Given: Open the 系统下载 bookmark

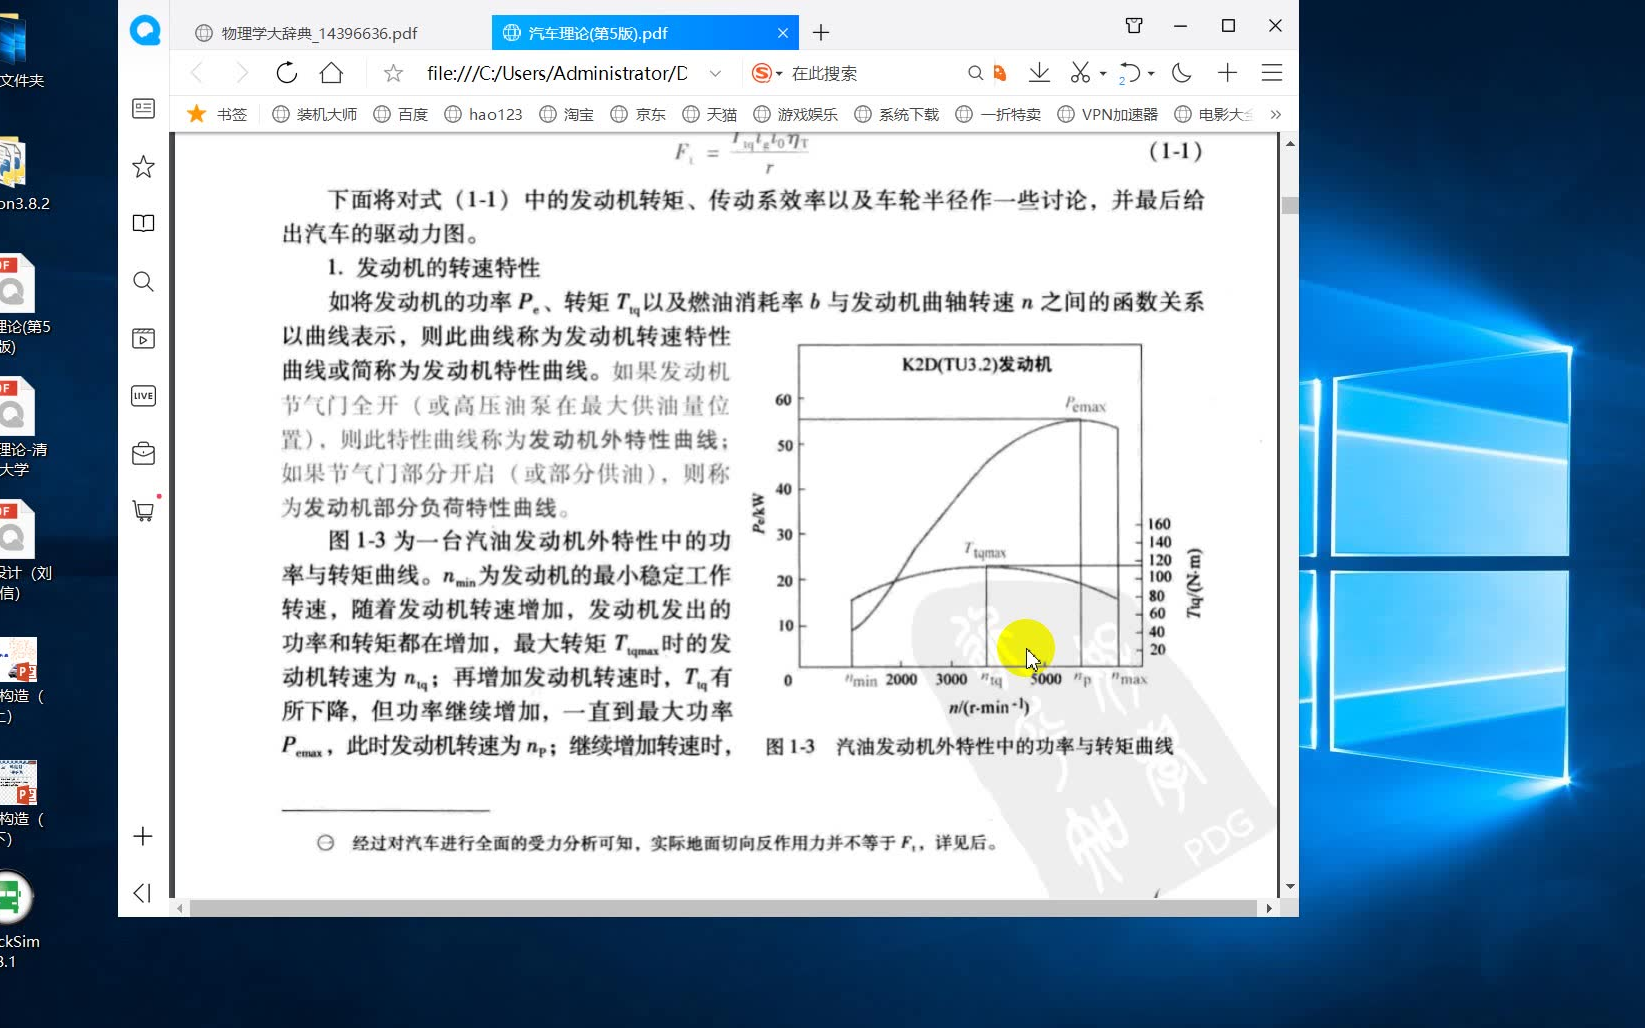Looking at the screenshot, I should coord(897,114).
